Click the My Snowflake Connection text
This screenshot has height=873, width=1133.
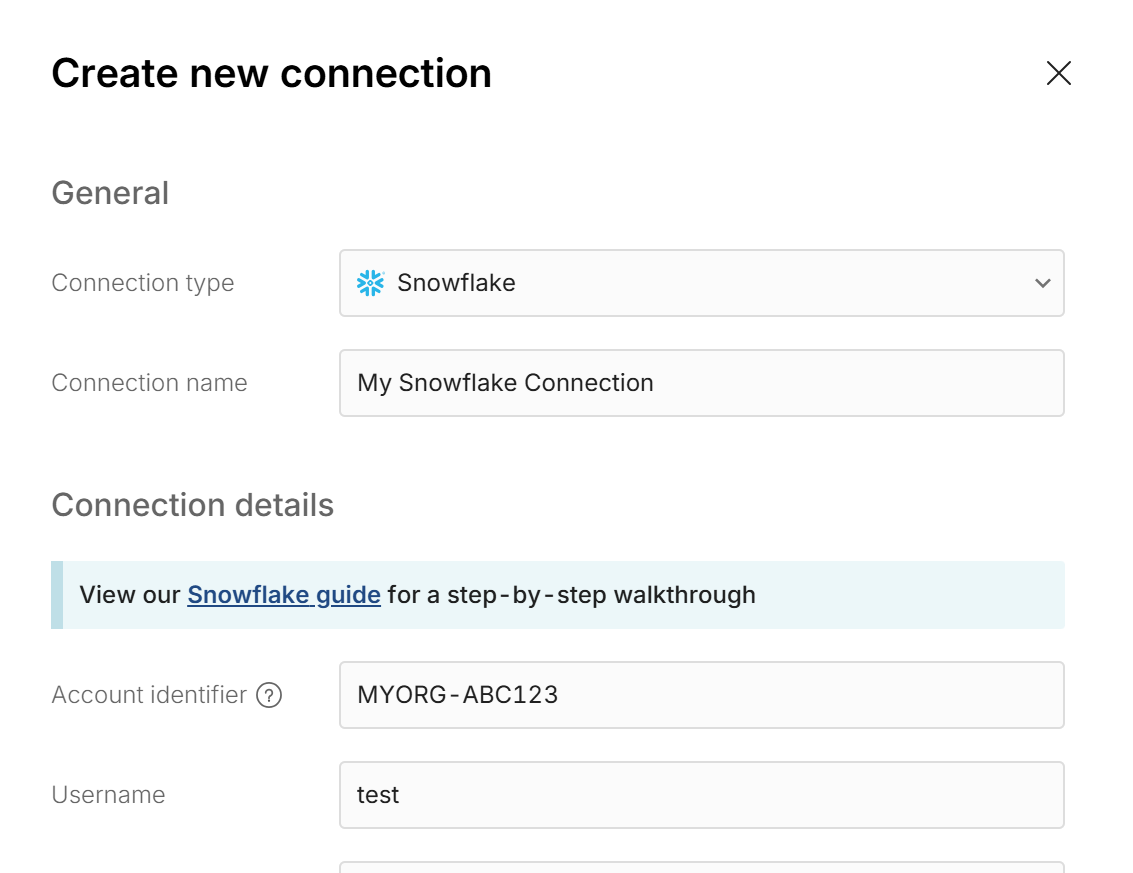coord(505,383)
